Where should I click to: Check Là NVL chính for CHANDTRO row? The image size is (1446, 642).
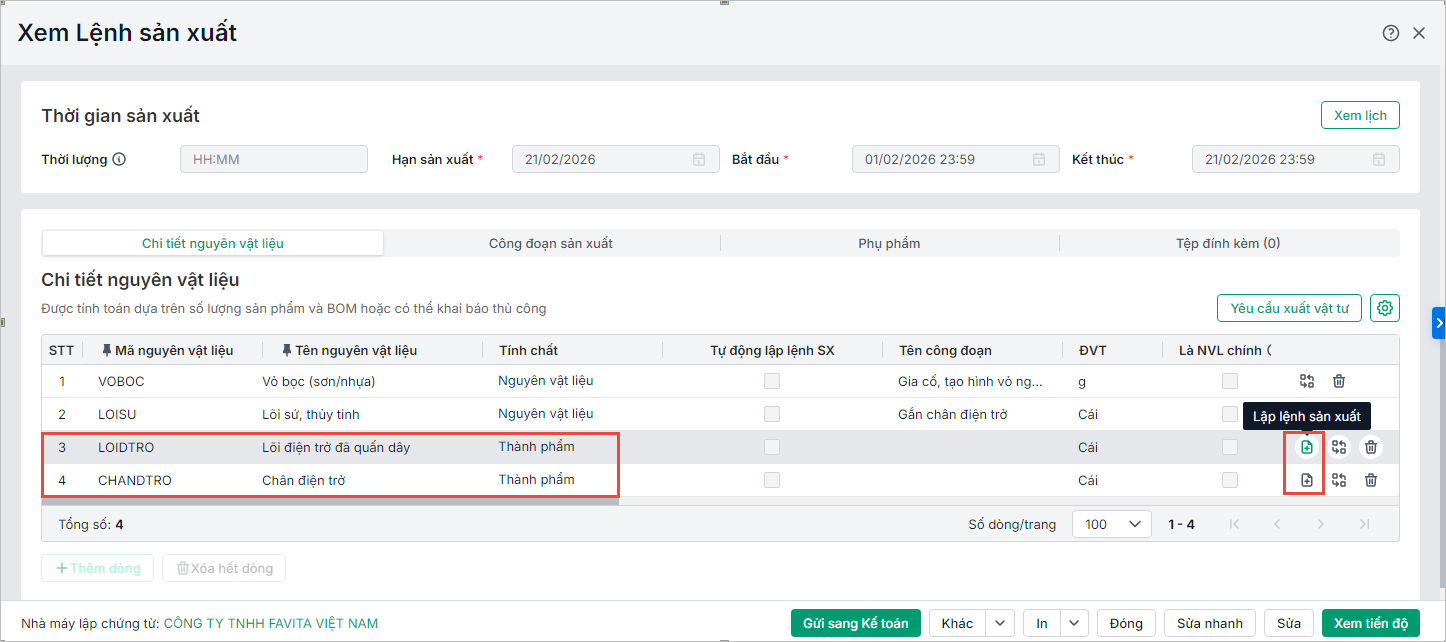[1230, 481]
